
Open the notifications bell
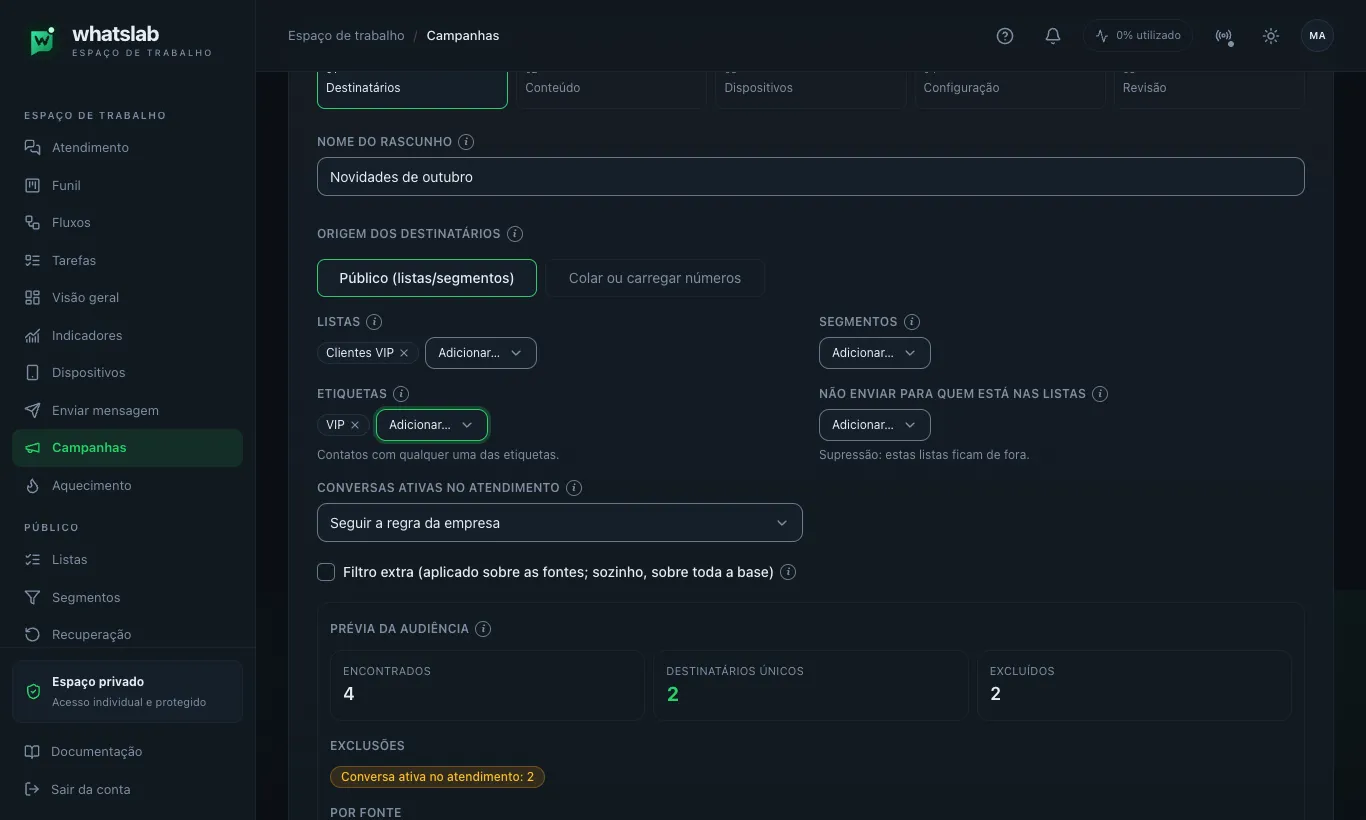tap(1053, 36)
